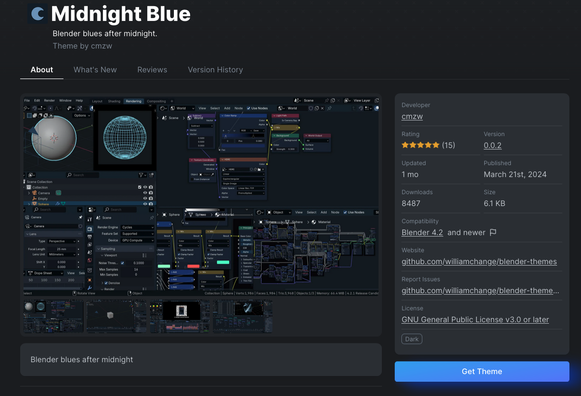Click the "Midnight Blue" page title
The width and height of the screenshot is (581, 396).
(121, 14)
